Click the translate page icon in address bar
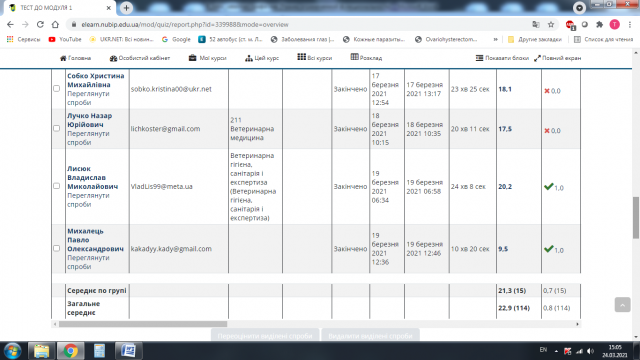Image resolution: width=640 pixels, height=360 pixels. click(536, 24)
